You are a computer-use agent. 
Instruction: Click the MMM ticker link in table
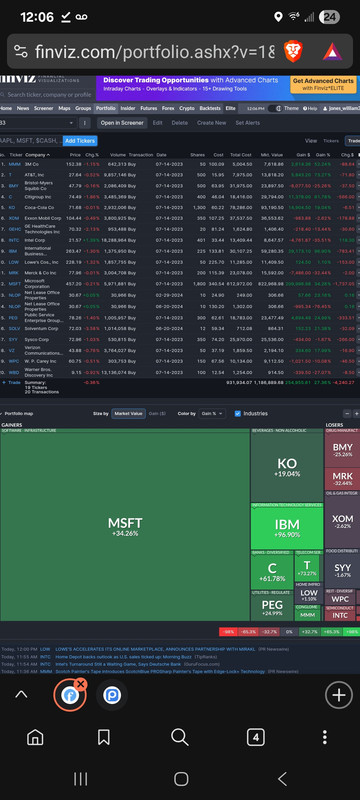click(14, 164)
